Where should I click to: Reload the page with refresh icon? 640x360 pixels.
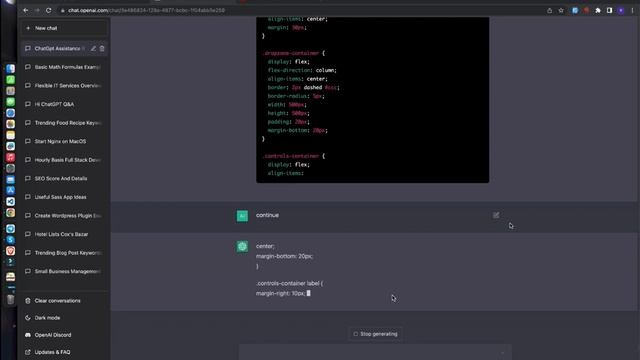coord(49,10)
